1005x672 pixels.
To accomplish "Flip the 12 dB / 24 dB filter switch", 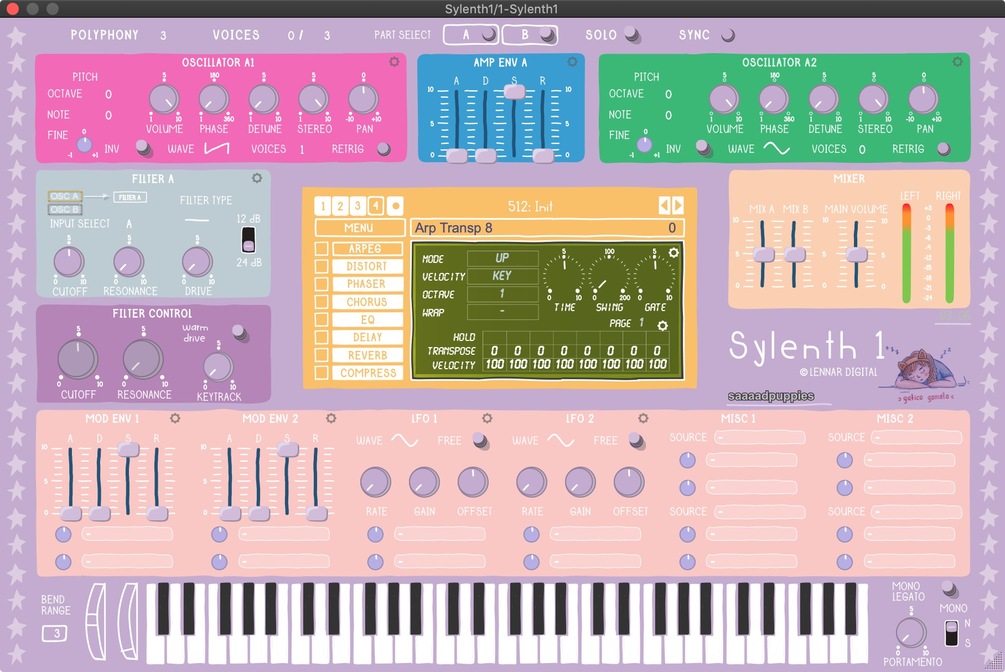I will point(248,240).
